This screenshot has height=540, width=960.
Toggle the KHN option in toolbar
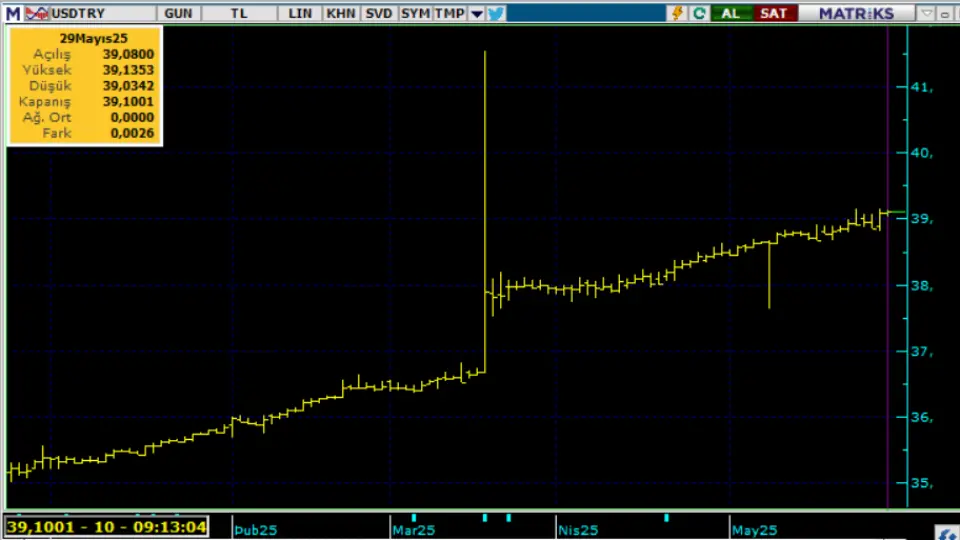tap(340, 13)
